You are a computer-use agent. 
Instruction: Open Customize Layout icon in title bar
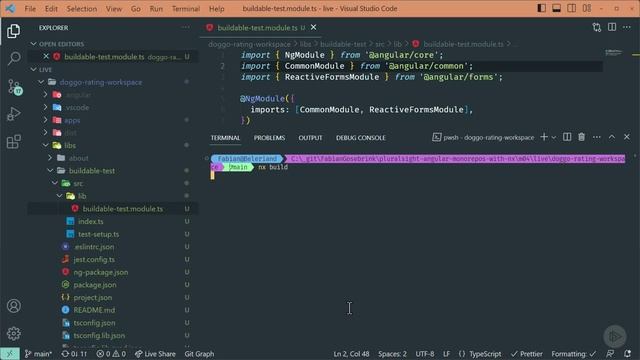(x=587, y=8)
